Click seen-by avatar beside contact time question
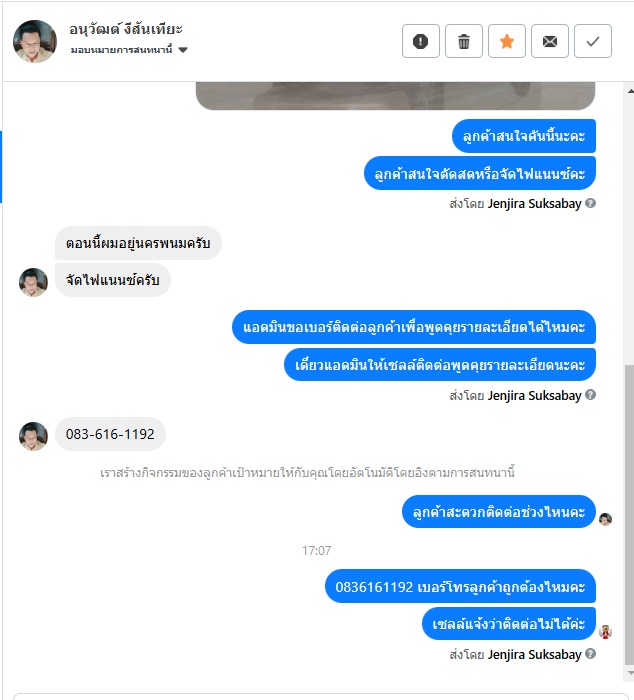634x700 pixels. pos(605,519)
